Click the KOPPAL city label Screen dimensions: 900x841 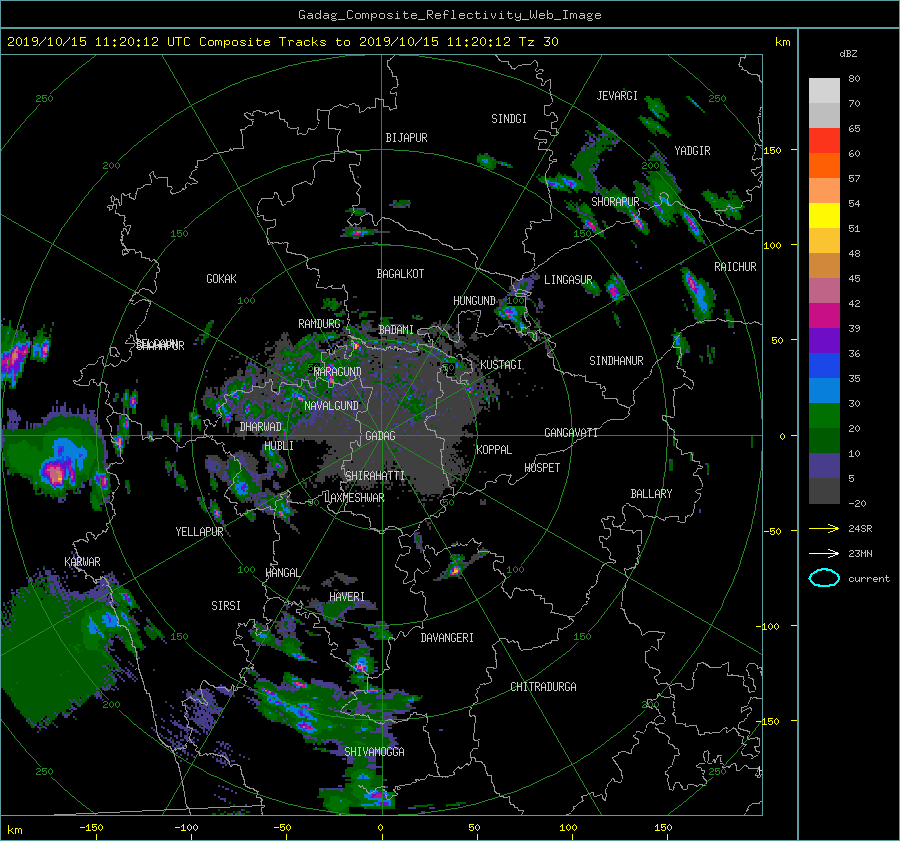(x=494, y=450)
